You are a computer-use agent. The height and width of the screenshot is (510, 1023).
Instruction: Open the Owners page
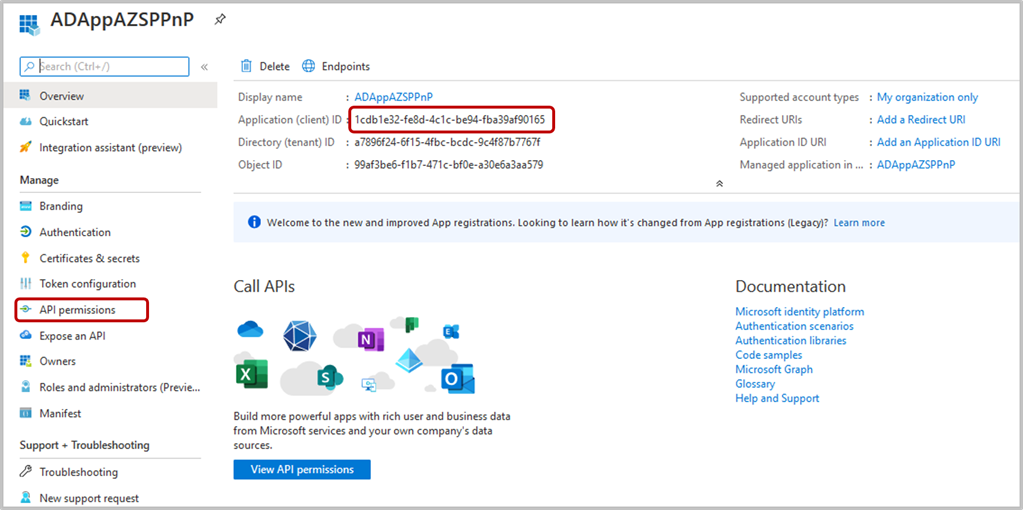57,361
